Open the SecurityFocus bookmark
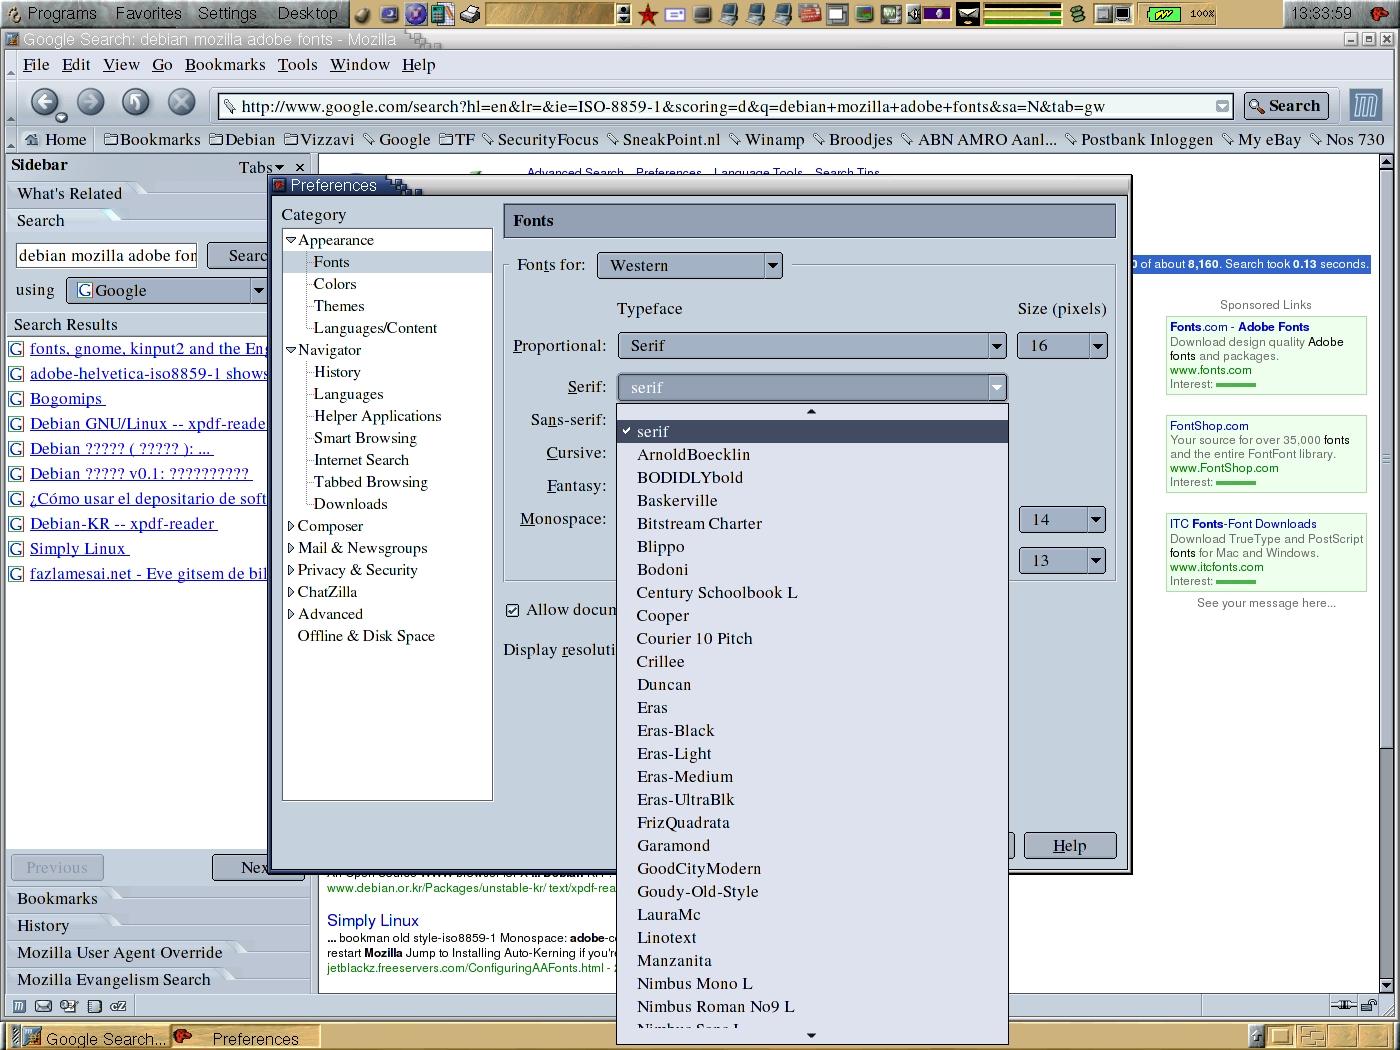 540,139
